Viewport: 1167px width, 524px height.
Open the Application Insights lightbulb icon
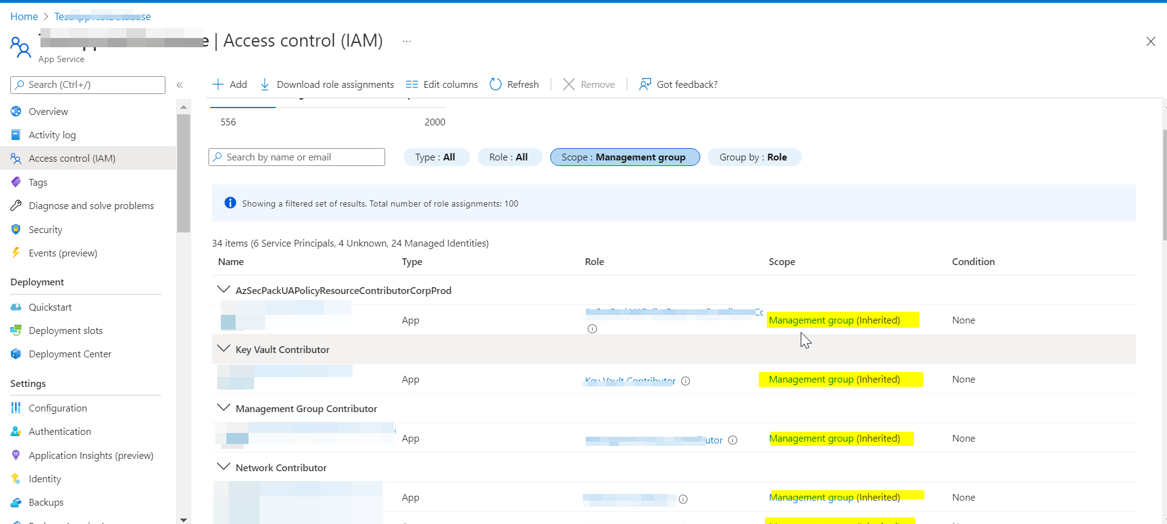16,456
